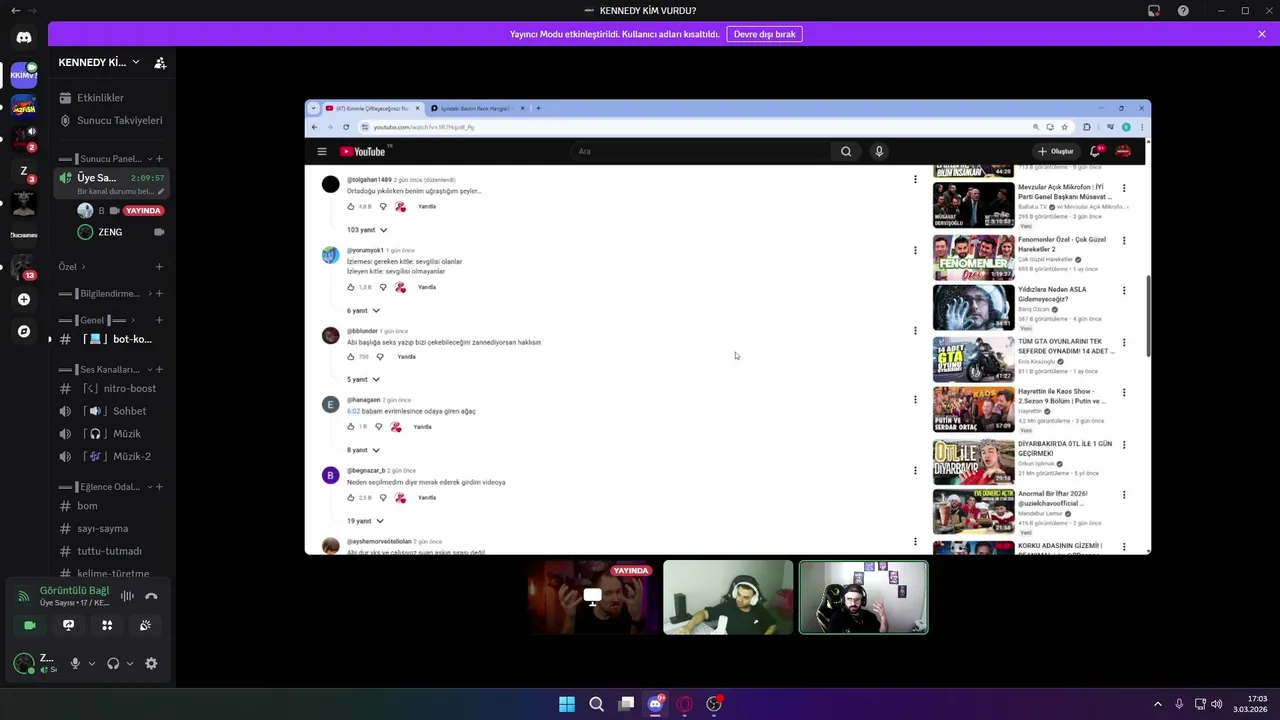Viewport: 1280px width, 720px height.
Task: Toggle screen sharing button
Action: (x=68, y=625)
